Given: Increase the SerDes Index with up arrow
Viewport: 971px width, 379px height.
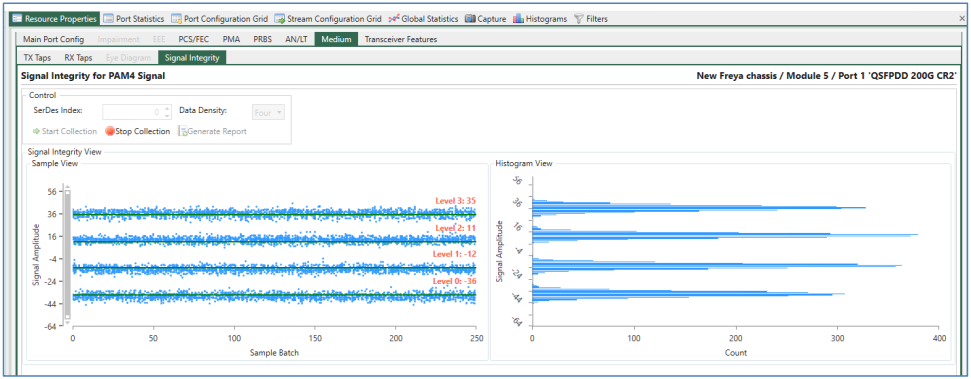Looking at the screenshot, I should [167, 108].
